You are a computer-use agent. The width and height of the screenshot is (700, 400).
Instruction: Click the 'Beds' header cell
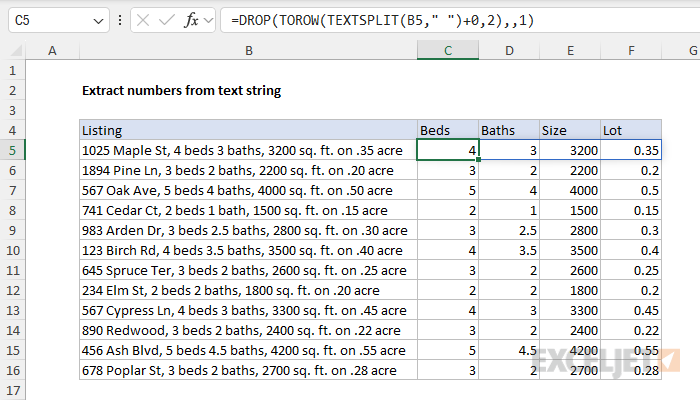point(448,130)
